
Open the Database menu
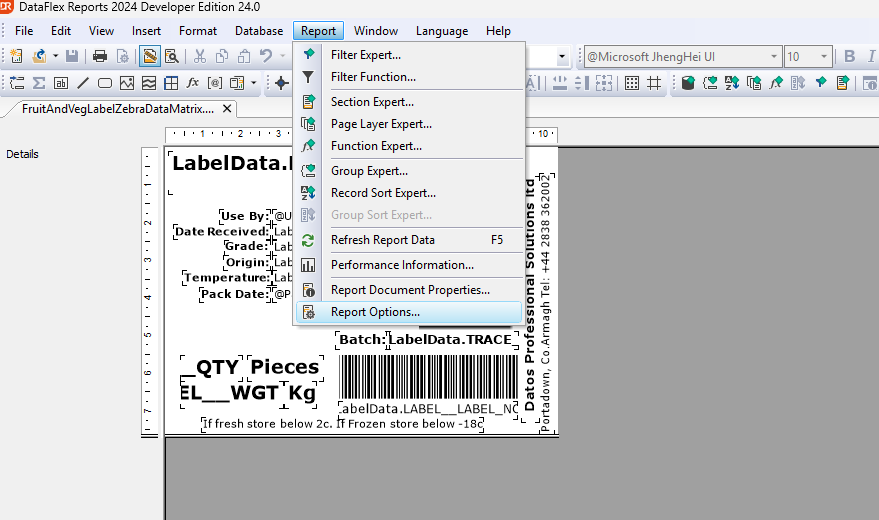click(259, 31)
